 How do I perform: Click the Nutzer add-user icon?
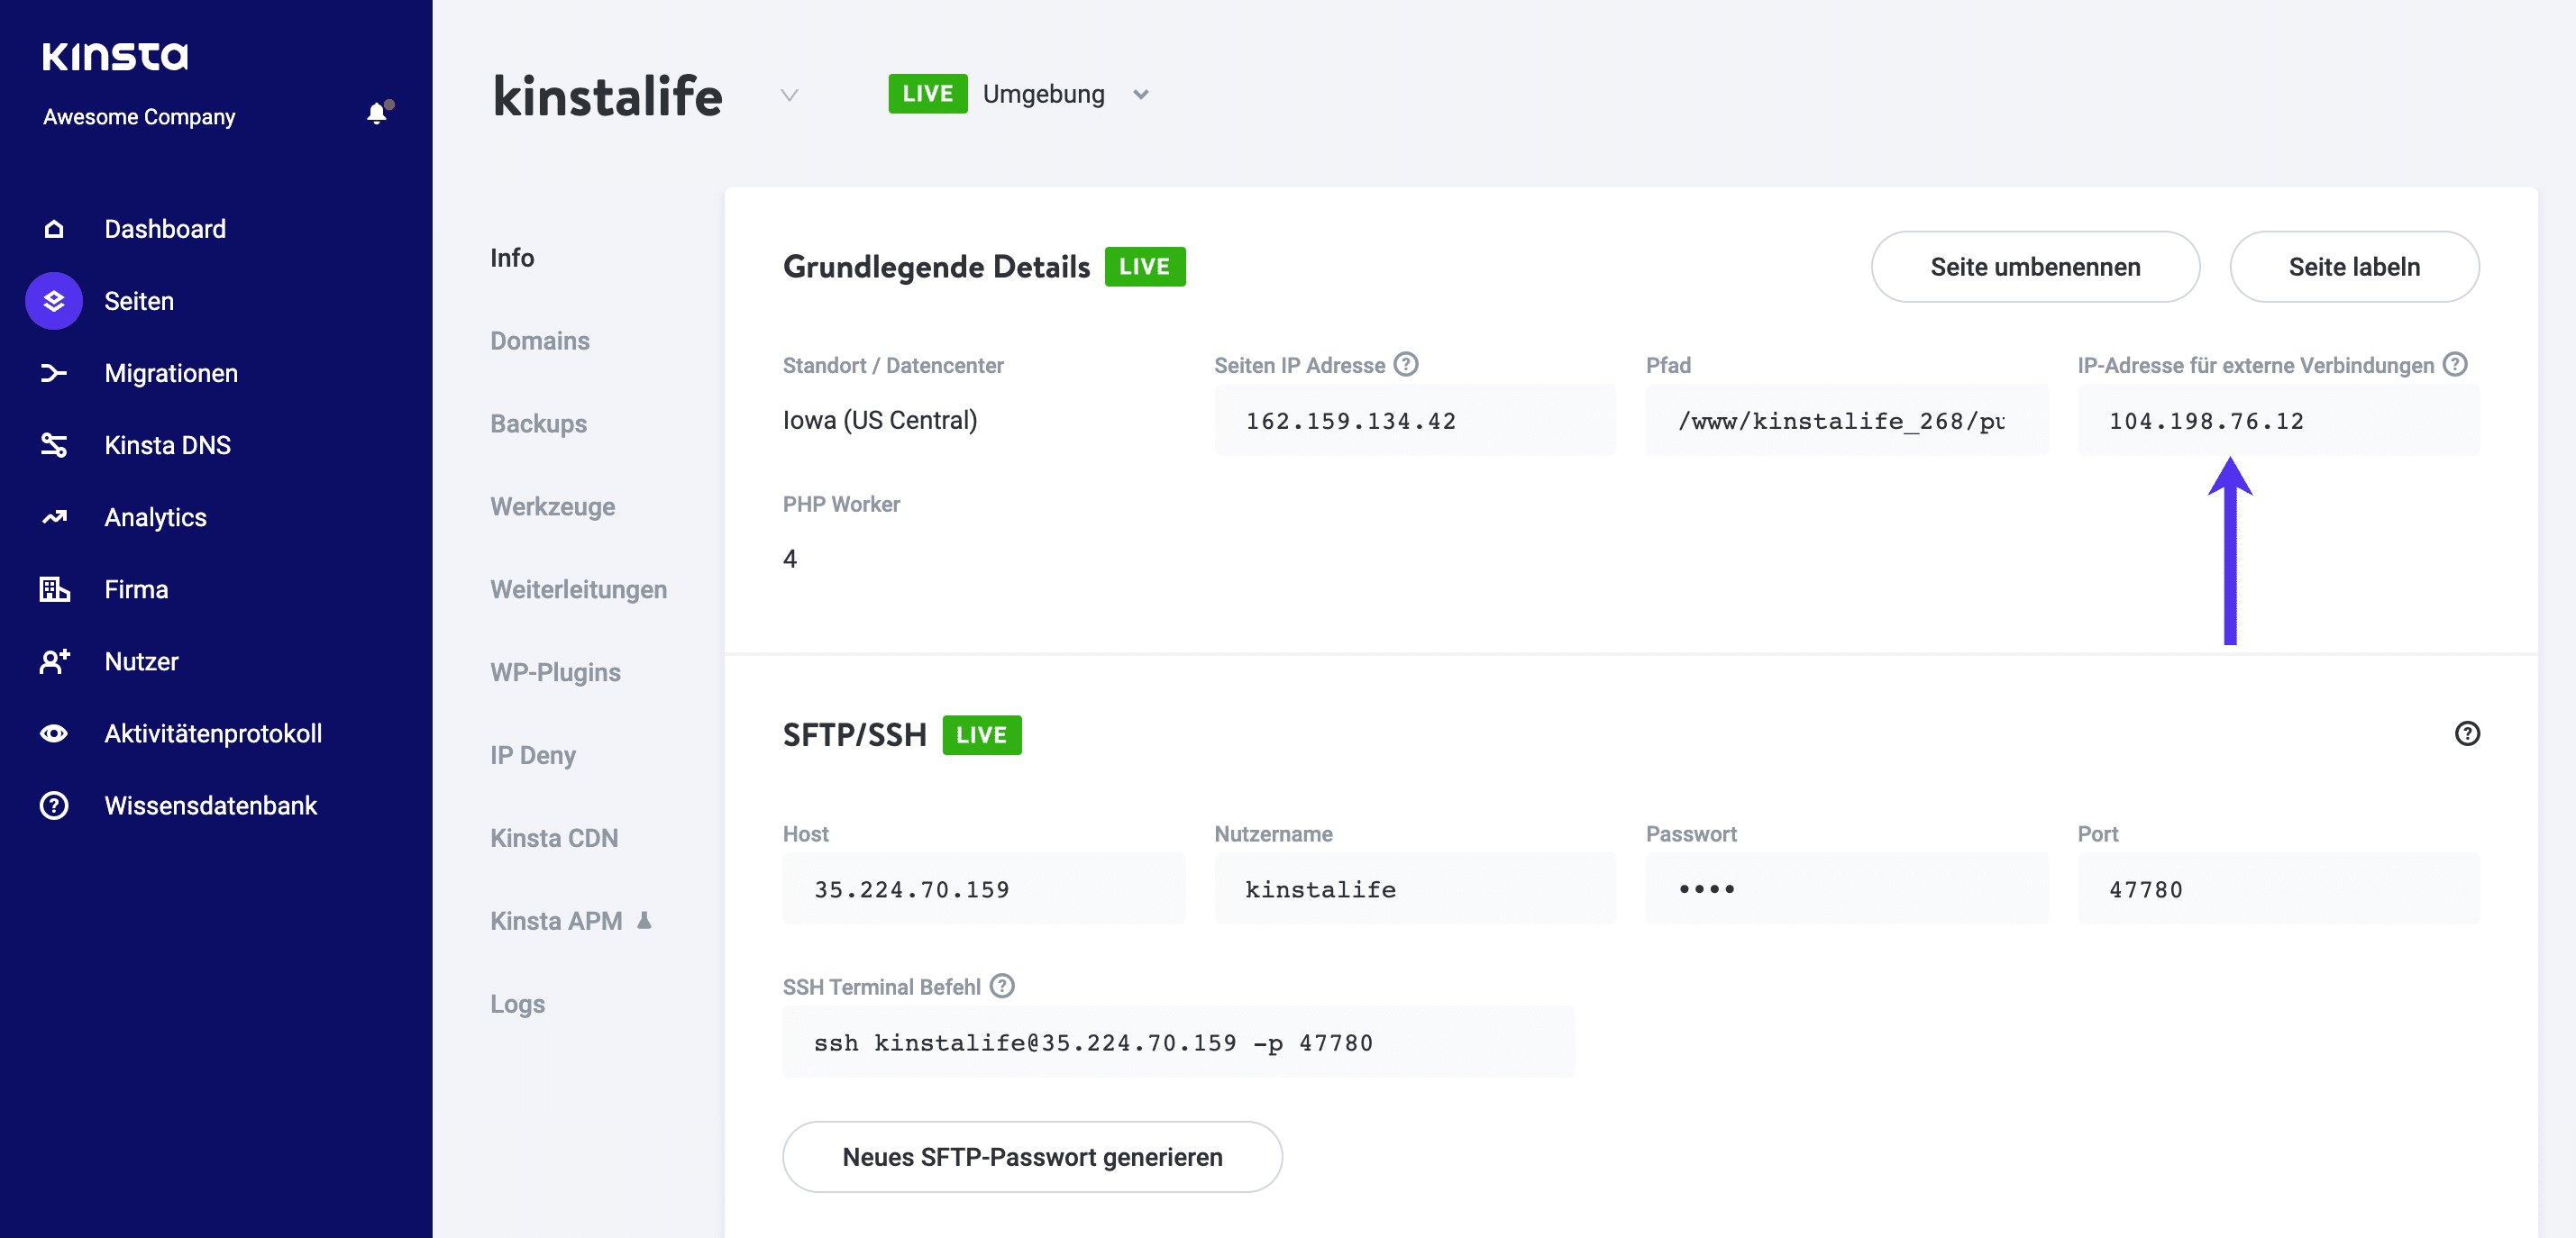(54, 661)
